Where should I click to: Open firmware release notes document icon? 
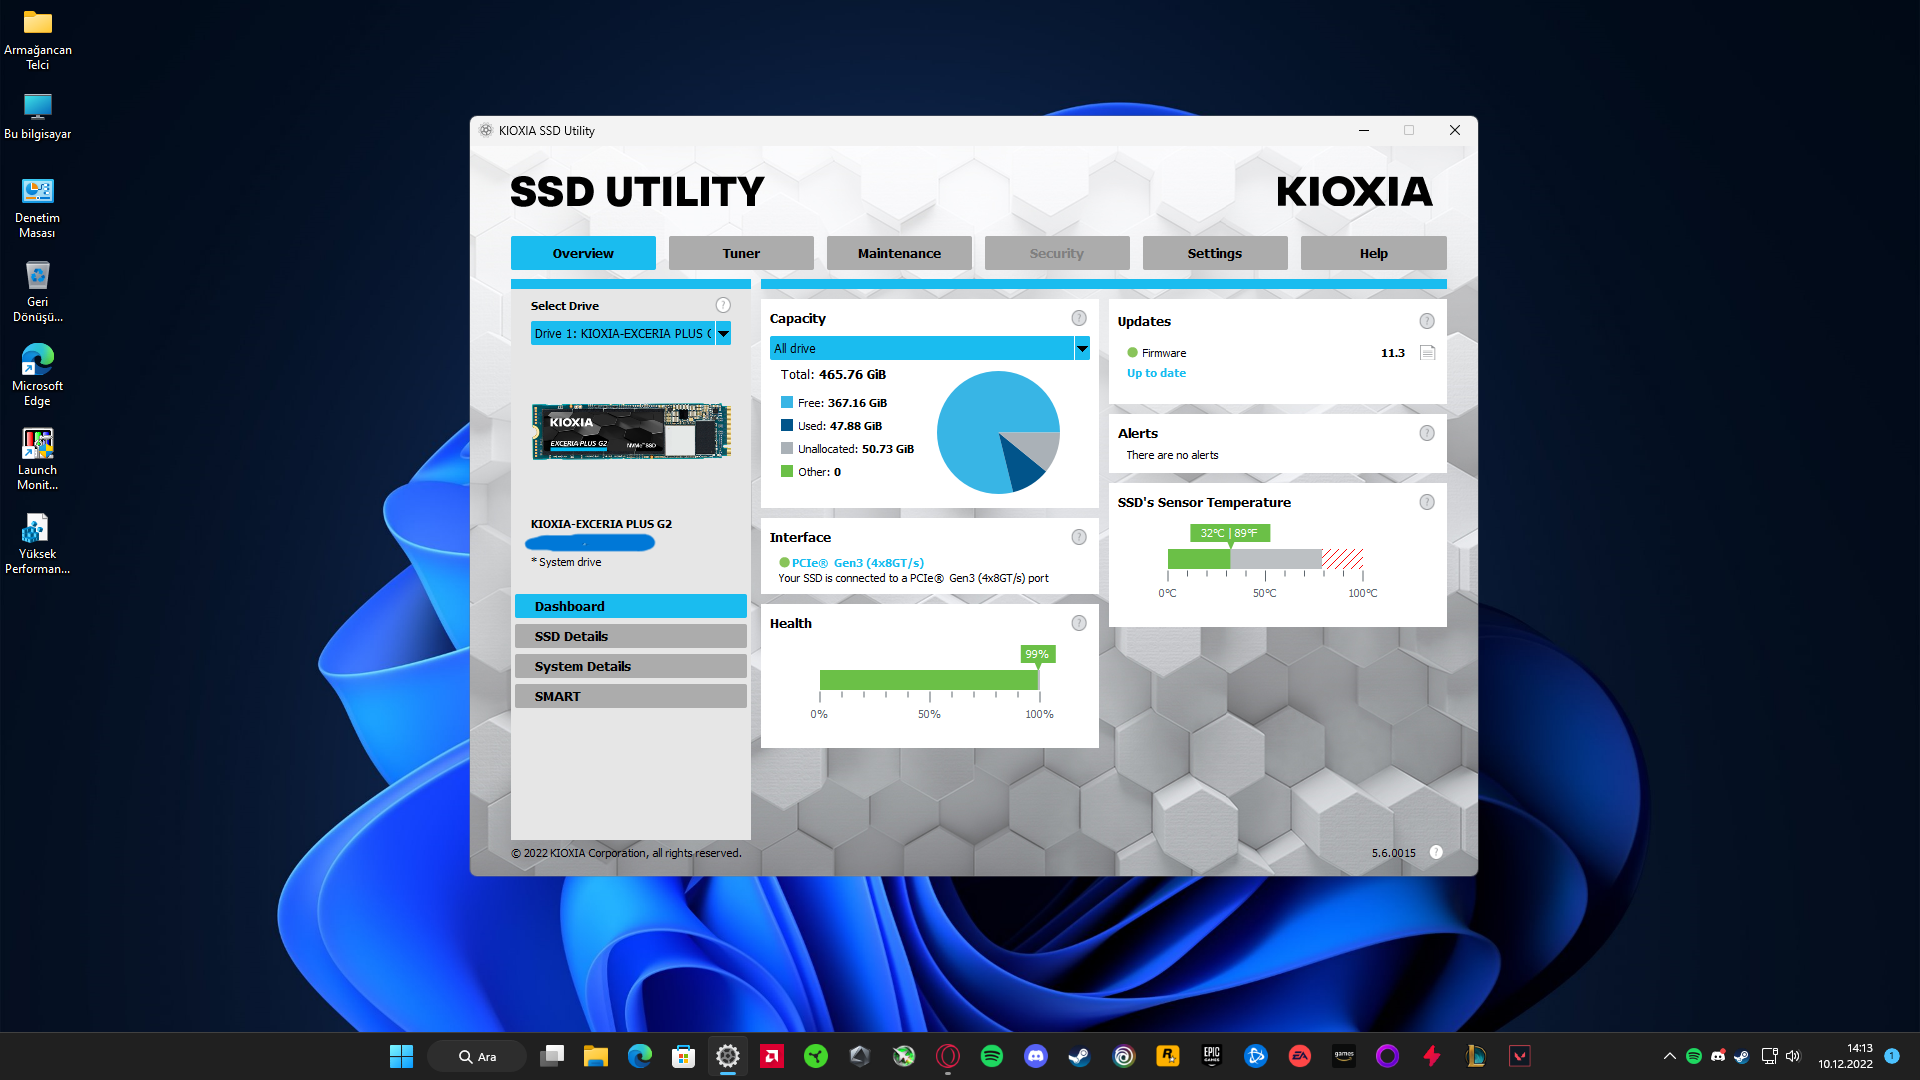coord(1427,353)
